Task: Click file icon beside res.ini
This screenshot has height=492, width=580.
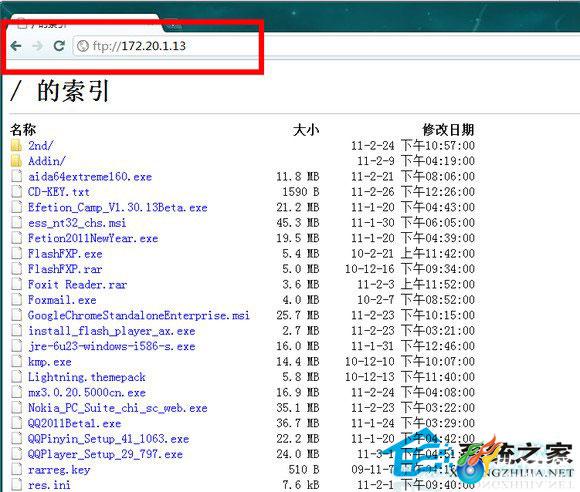Action: coord(16,485)
